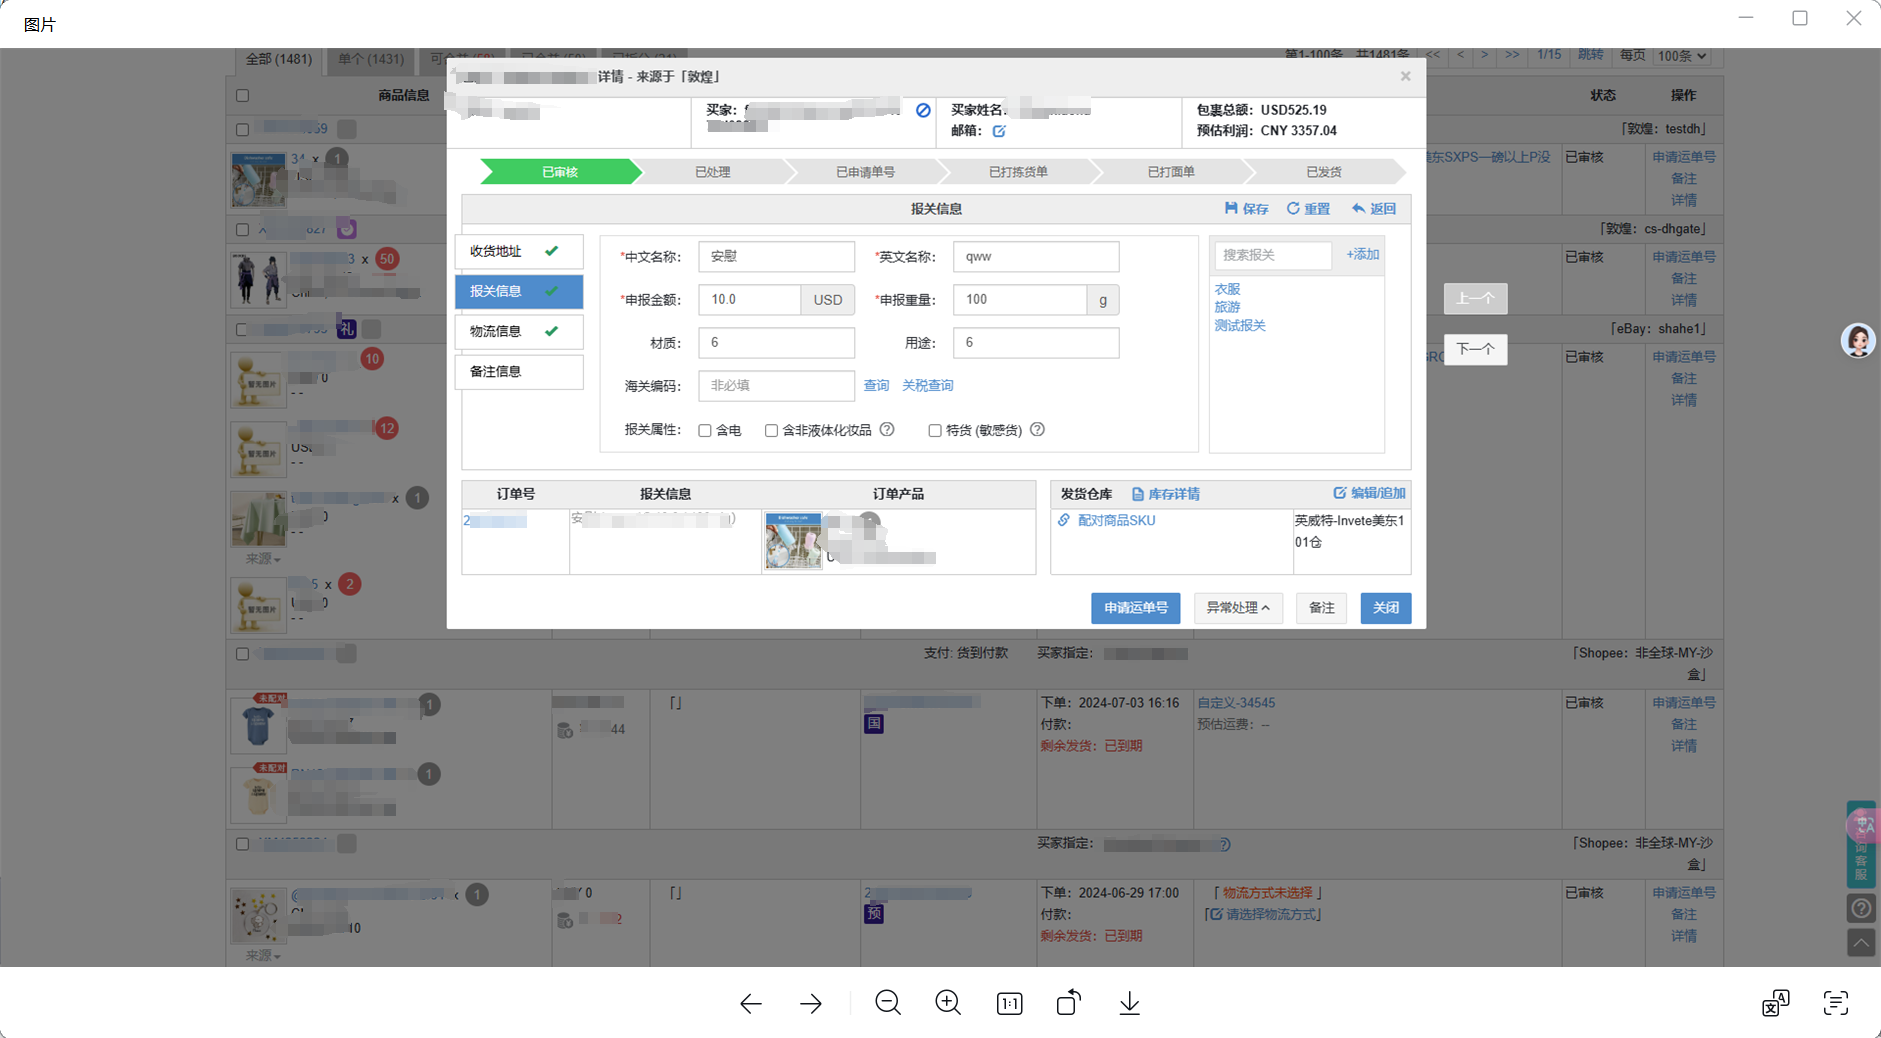Switch to the 单个 (1431) tab

coord(371,59)
